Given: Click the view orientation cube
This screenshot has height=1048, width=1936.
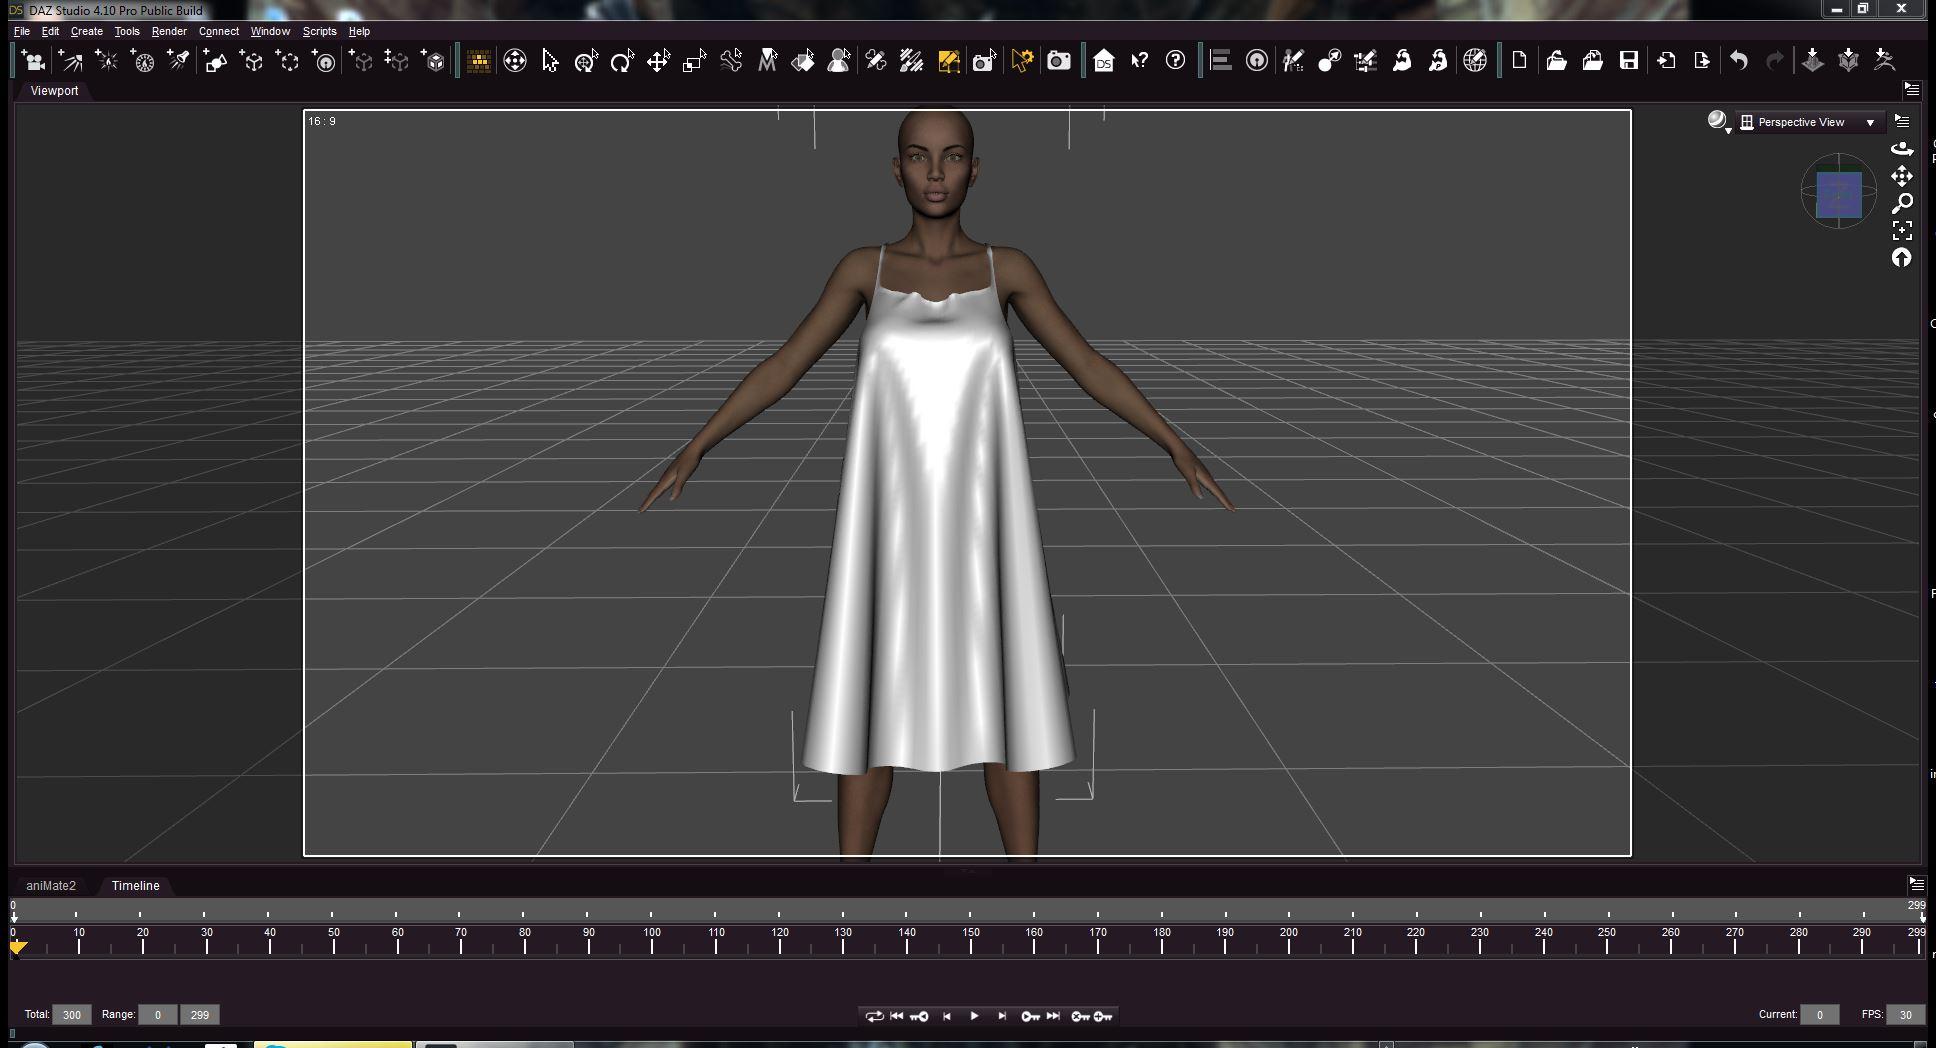Looking at the screenshot, I should [1838, 194].
